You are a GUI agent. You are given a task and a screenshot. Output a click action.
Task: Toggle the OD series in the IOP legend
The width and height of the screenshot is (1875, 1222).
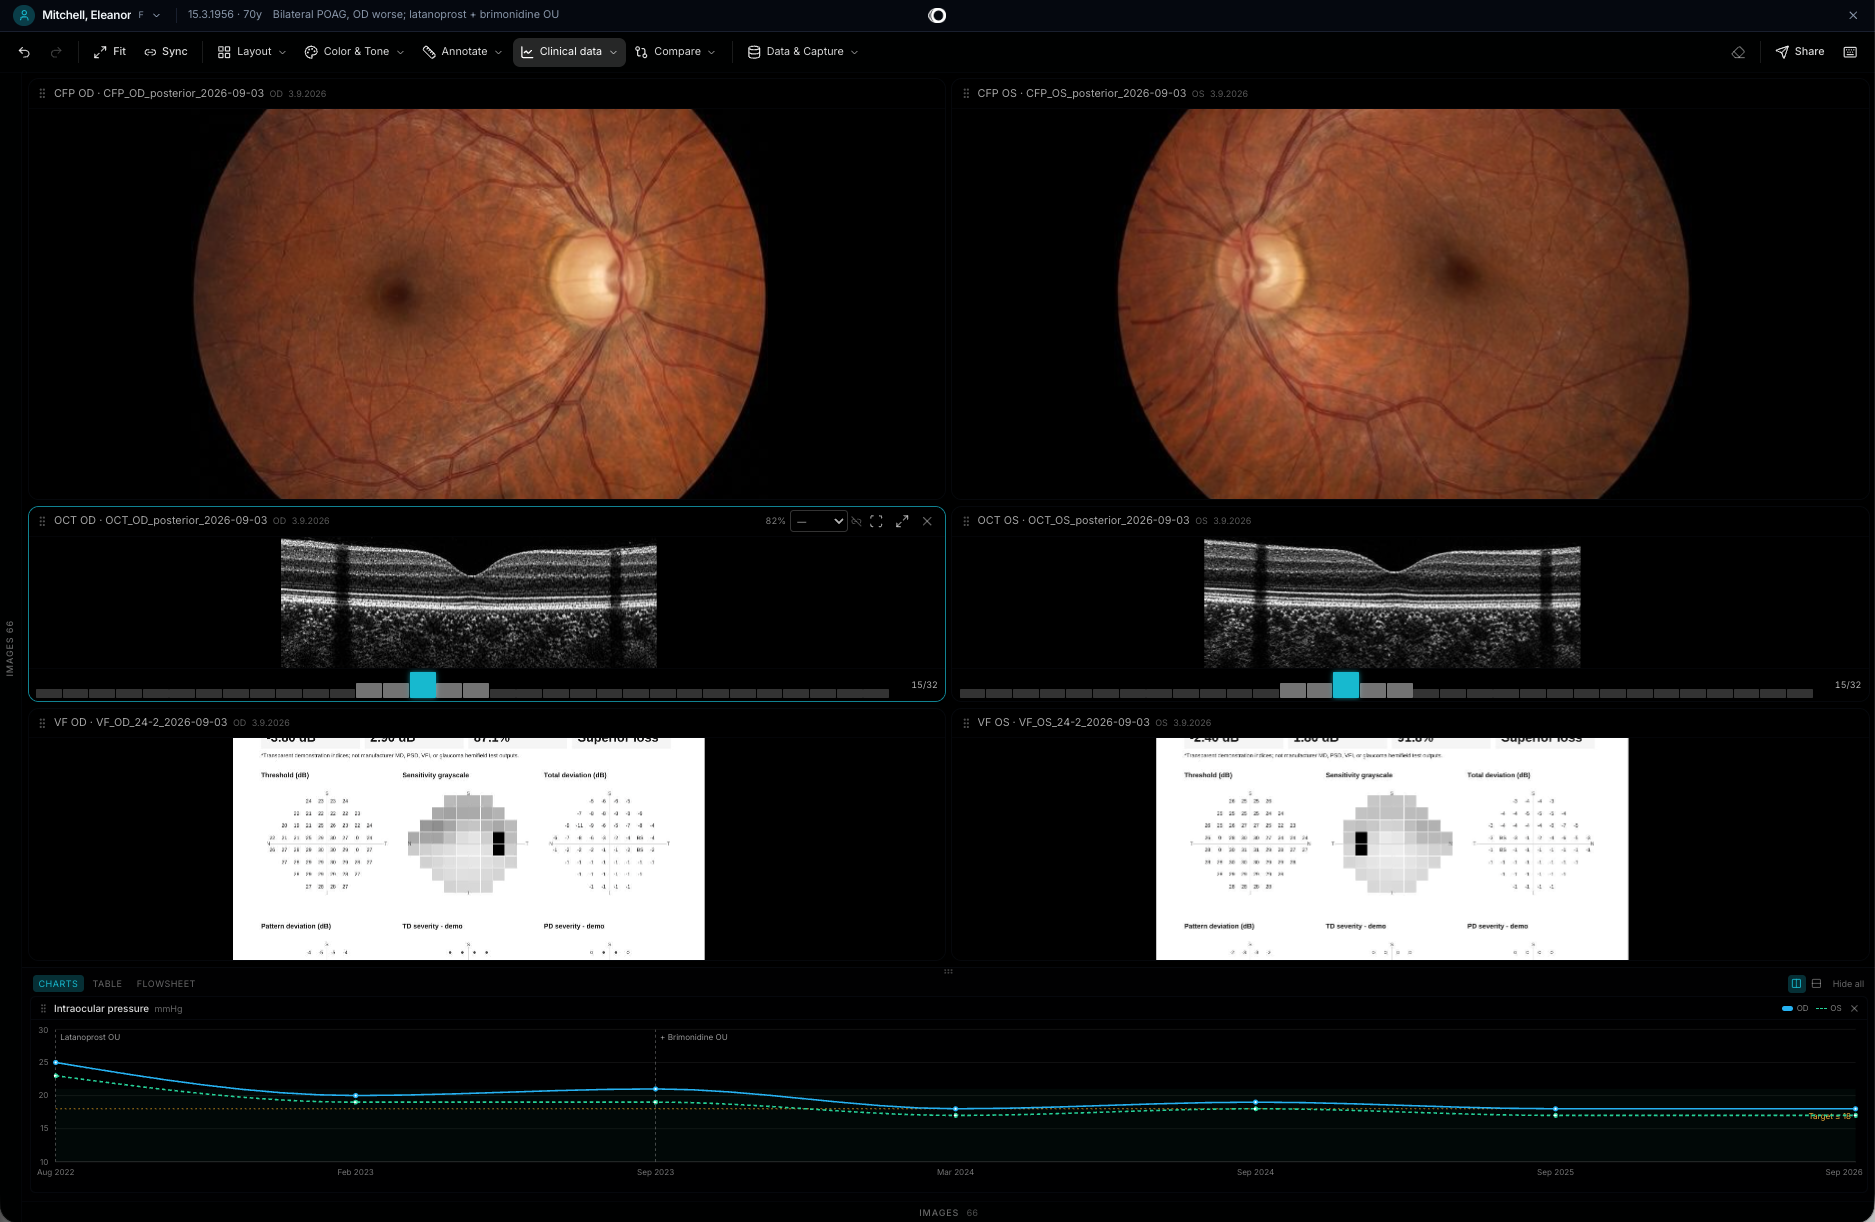(1795, 1009)
